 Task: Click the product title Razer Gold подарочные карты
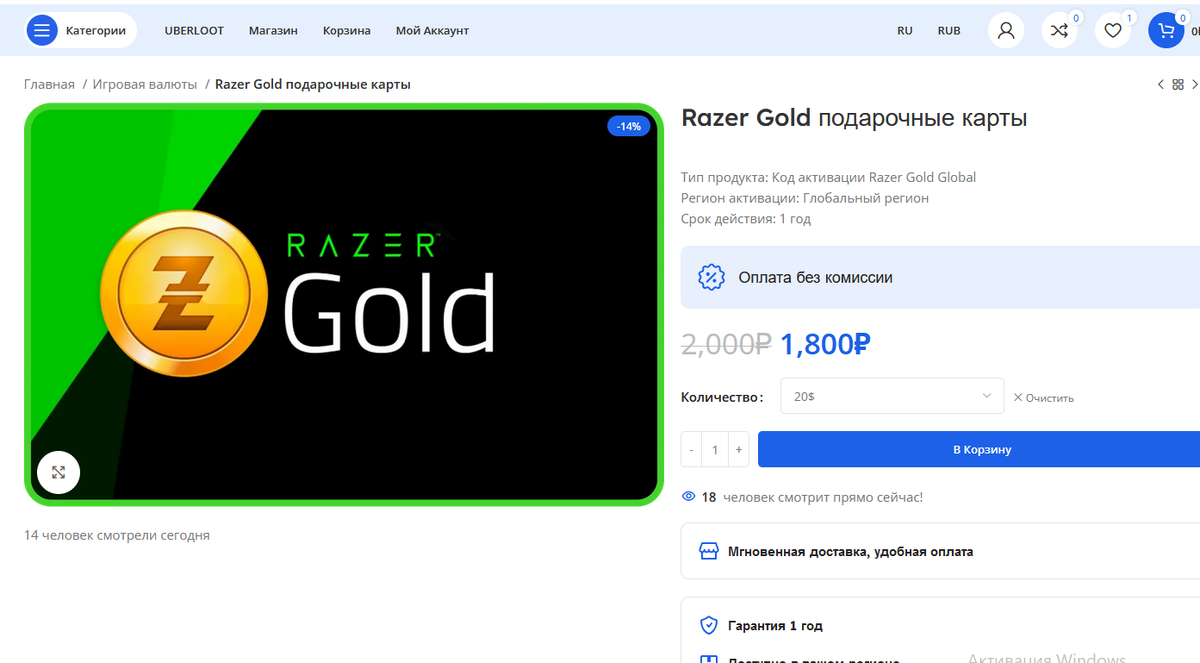click(x=854, y=118)
